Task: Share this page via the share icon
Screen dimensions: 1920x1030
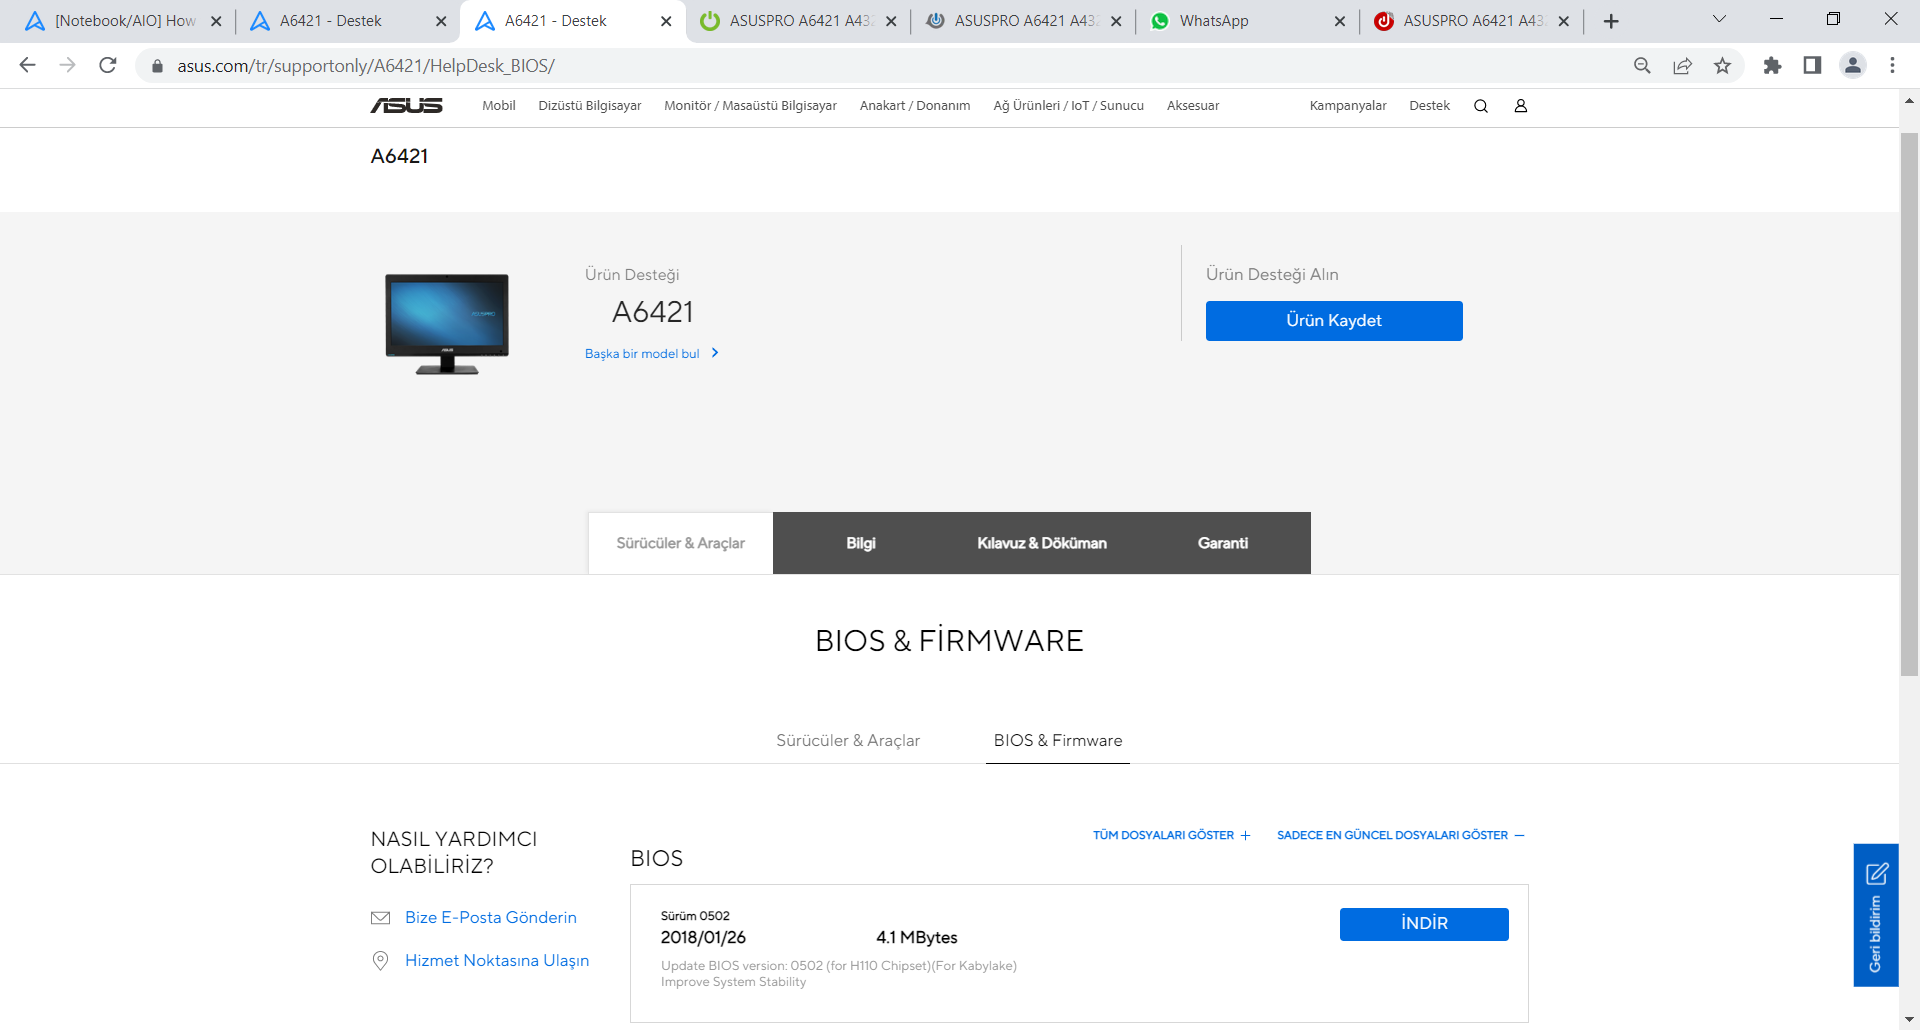Action: point(1682,65)
